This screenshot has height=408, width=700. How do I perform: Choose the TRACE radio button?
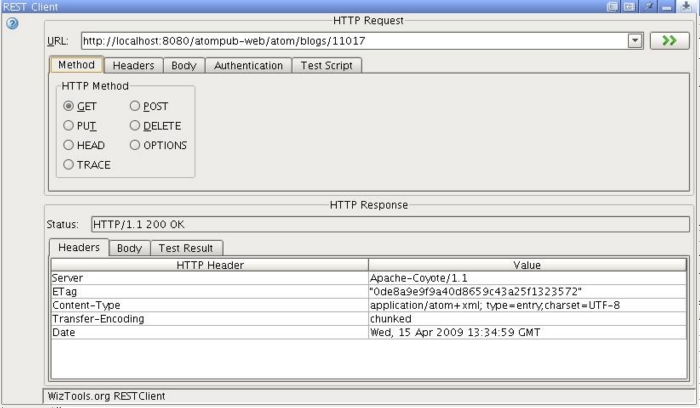[69, 164]
